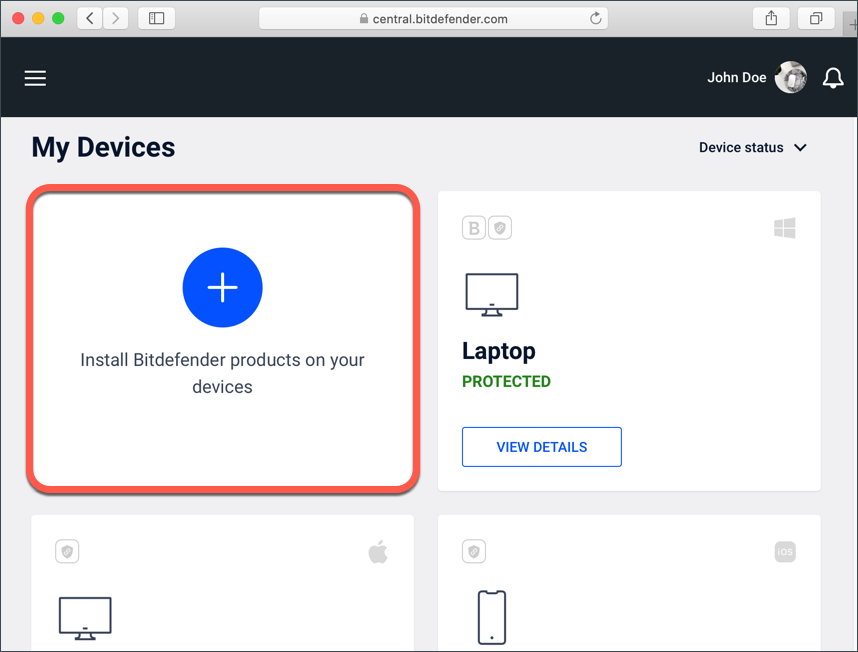Click the padlock icon in the address bar
858x652 pixels.
(x=363, y=19)
